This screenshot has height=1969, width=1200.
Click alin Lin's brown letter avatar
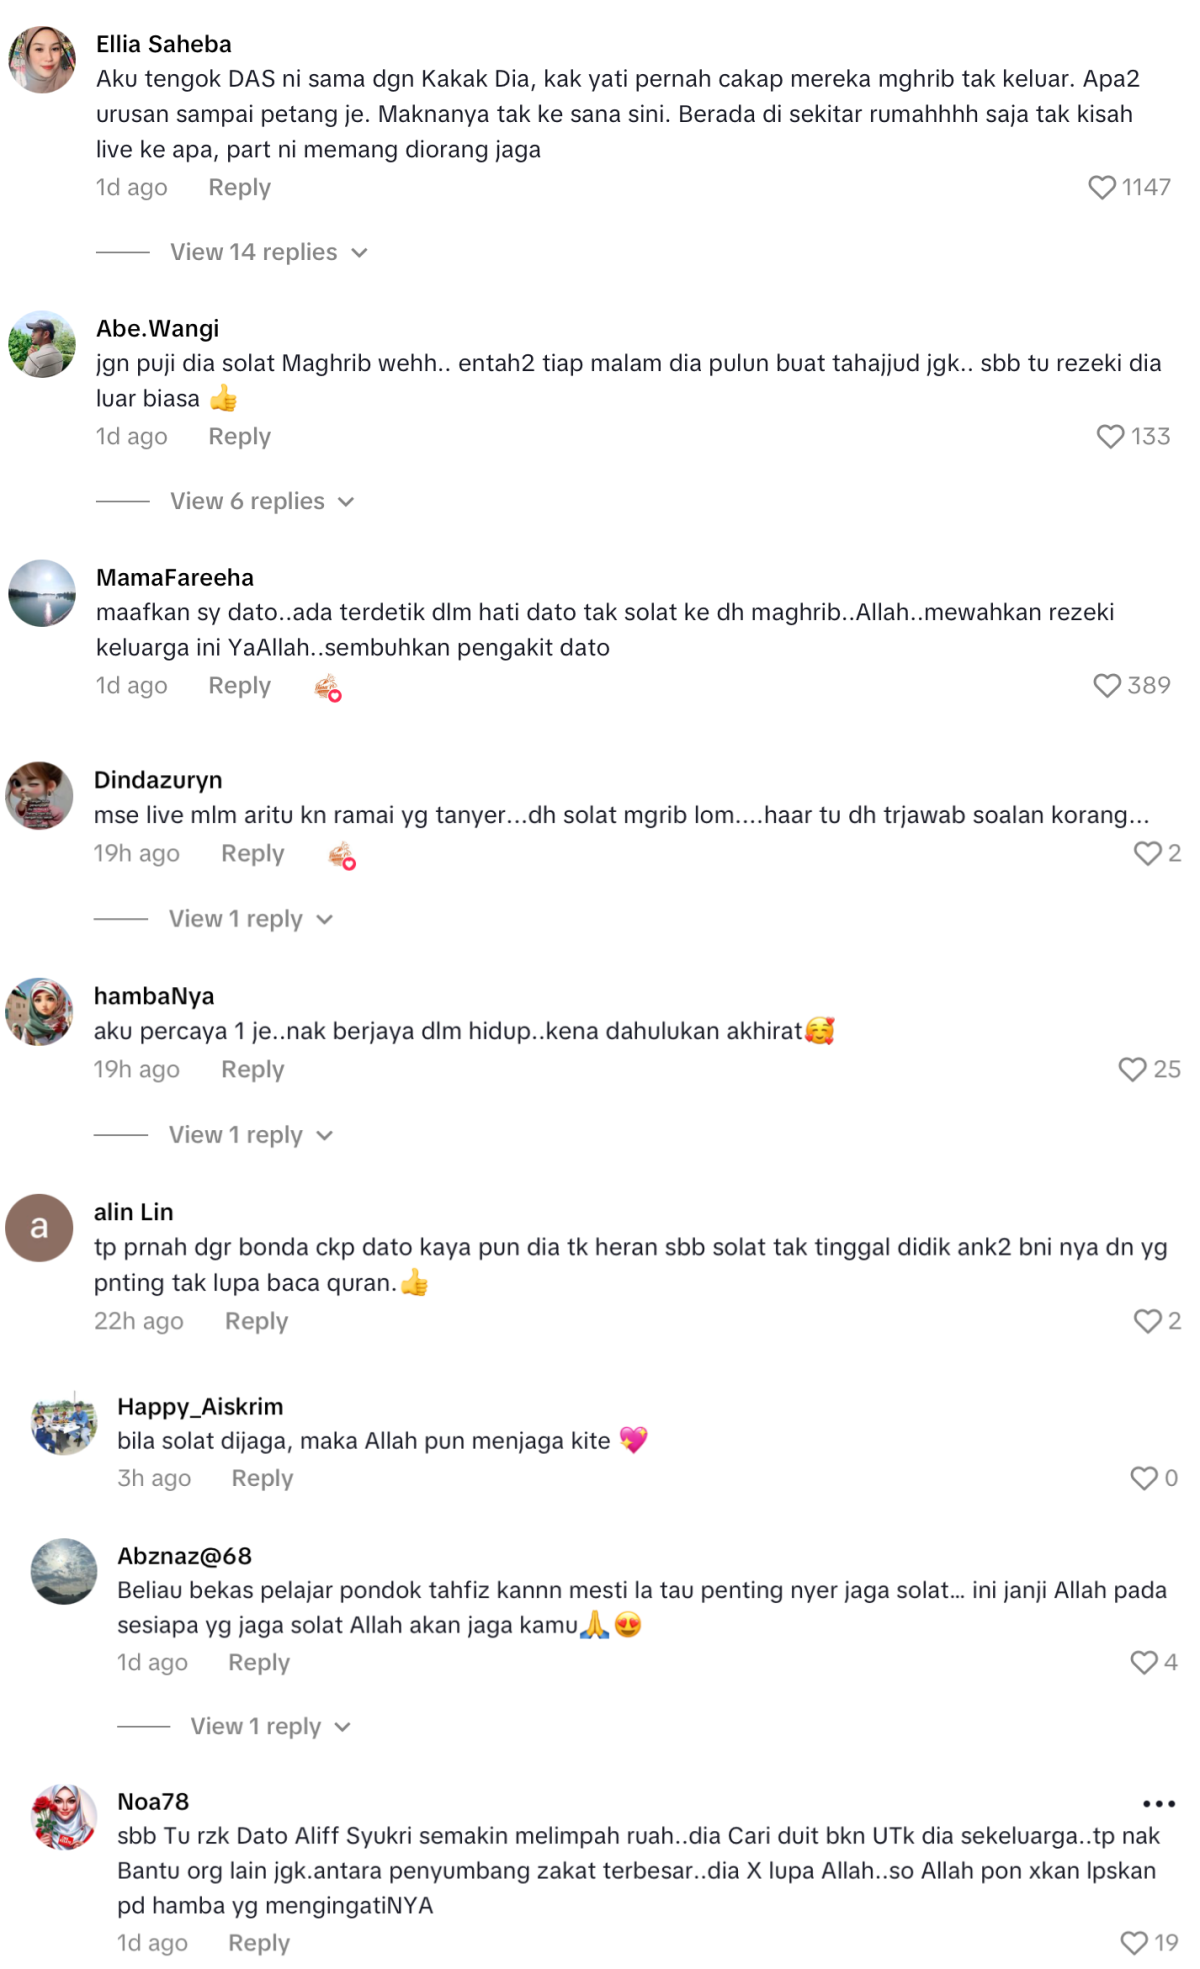click(39, 1228)
